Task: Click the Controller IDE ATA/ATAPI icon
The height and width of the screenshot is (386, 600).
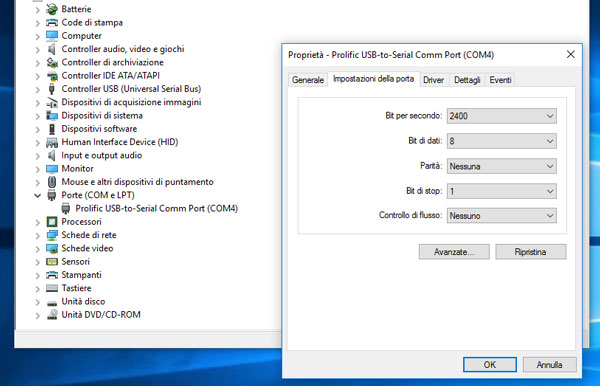Action: click(52, 76)
